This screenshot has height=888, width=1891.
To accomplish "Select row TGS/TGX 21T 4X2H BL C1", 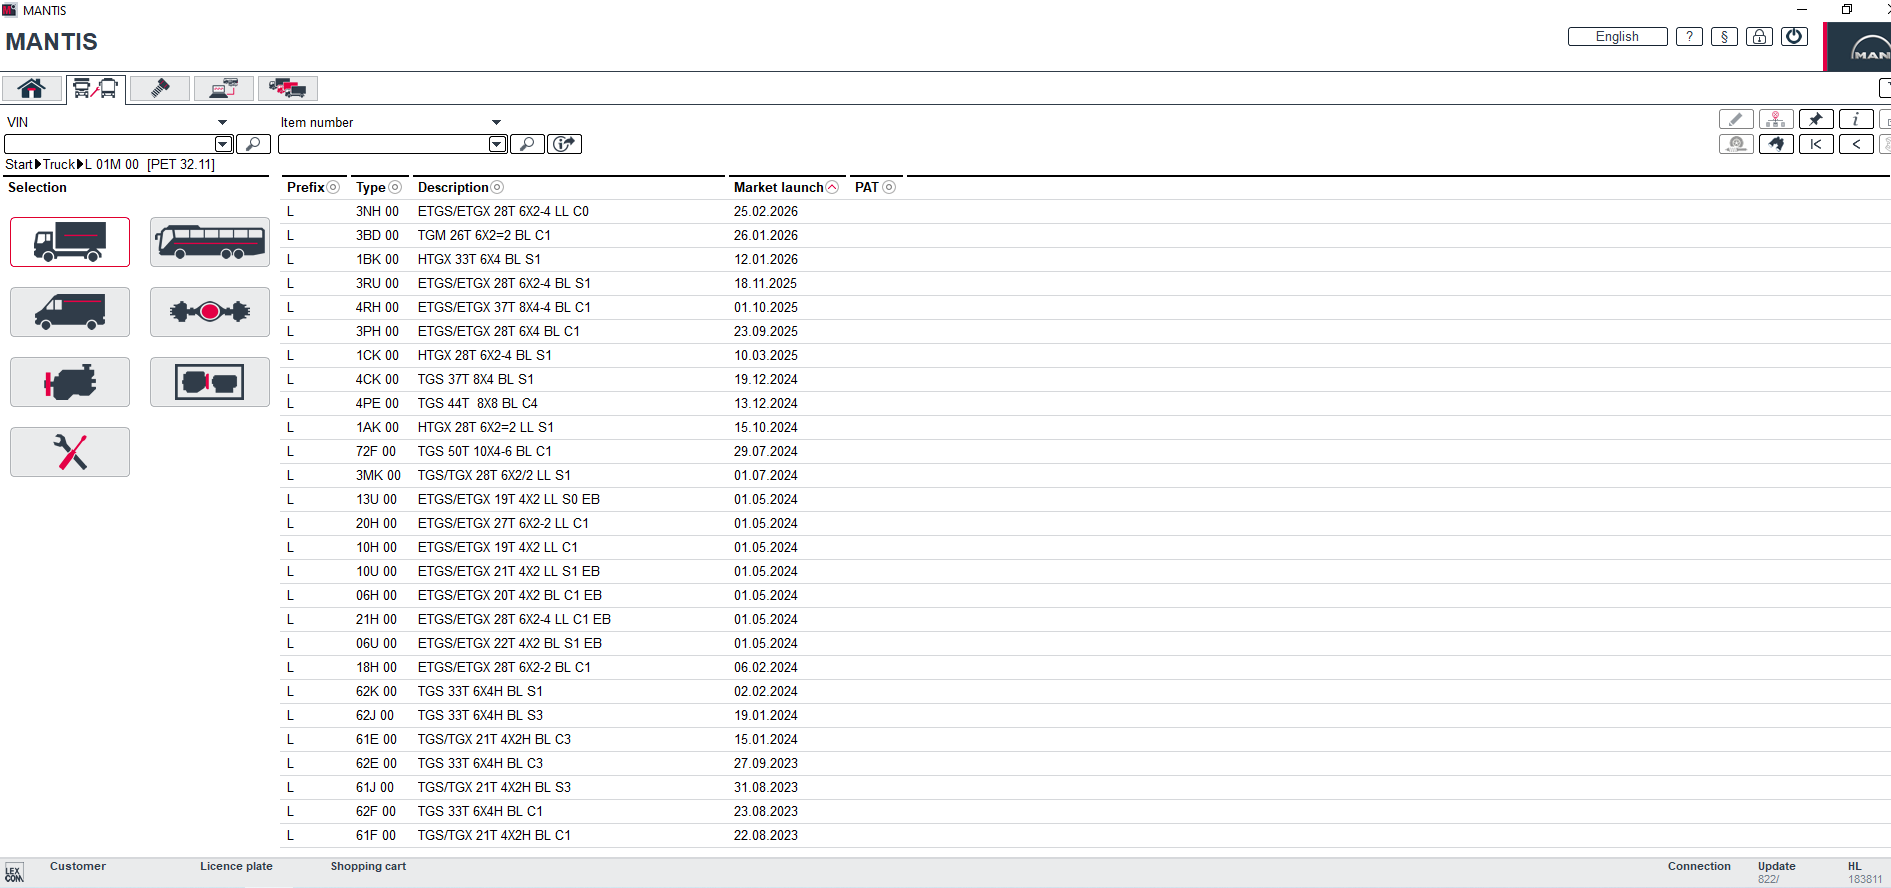I will point(1085,835).
